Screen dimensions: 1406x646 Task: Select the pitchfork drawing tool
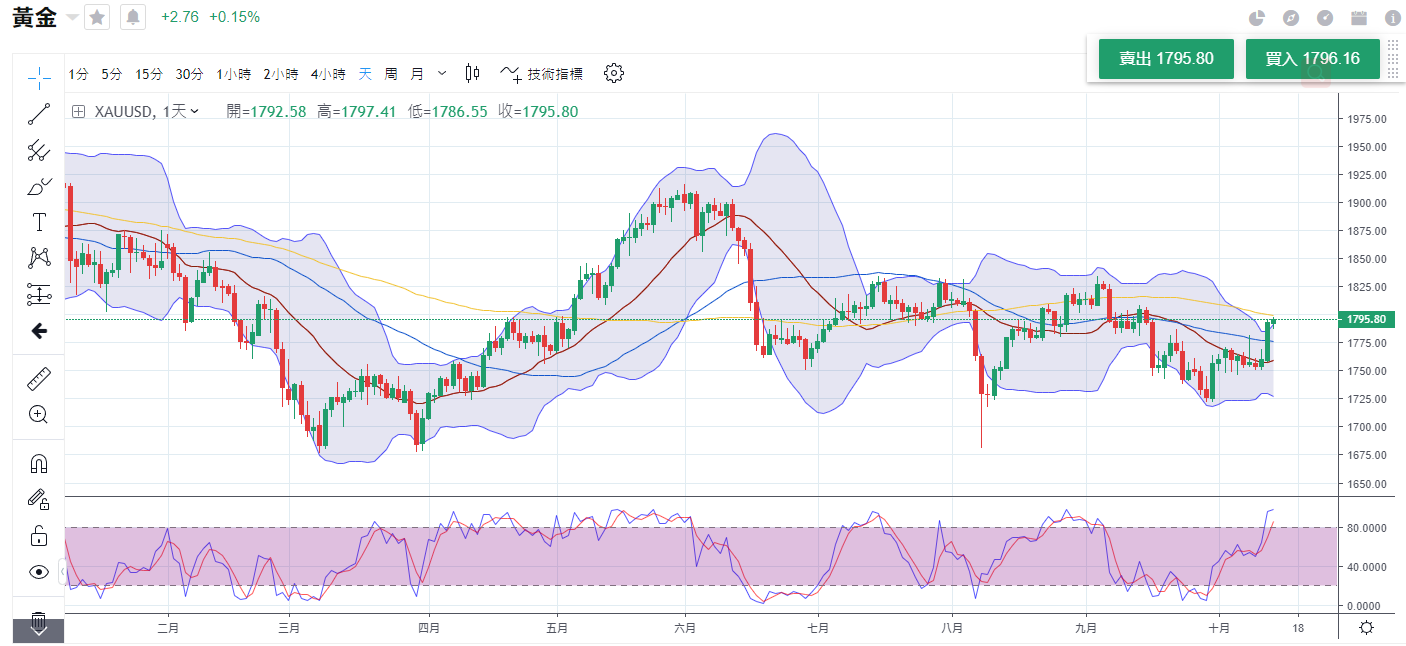click(39, 151)
